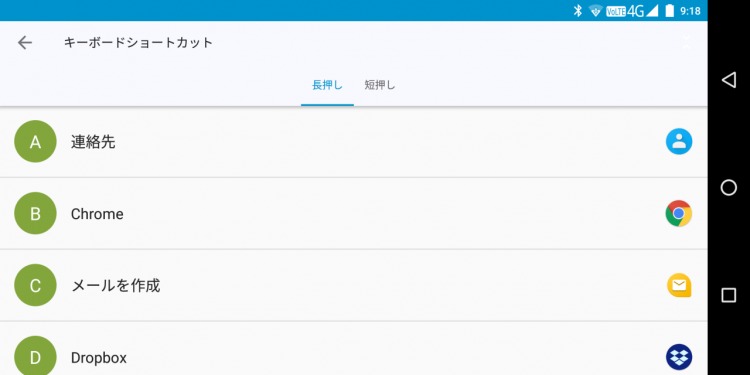Select the green C key circle
The image size is (750, 375).
click(x=35, y=286)
